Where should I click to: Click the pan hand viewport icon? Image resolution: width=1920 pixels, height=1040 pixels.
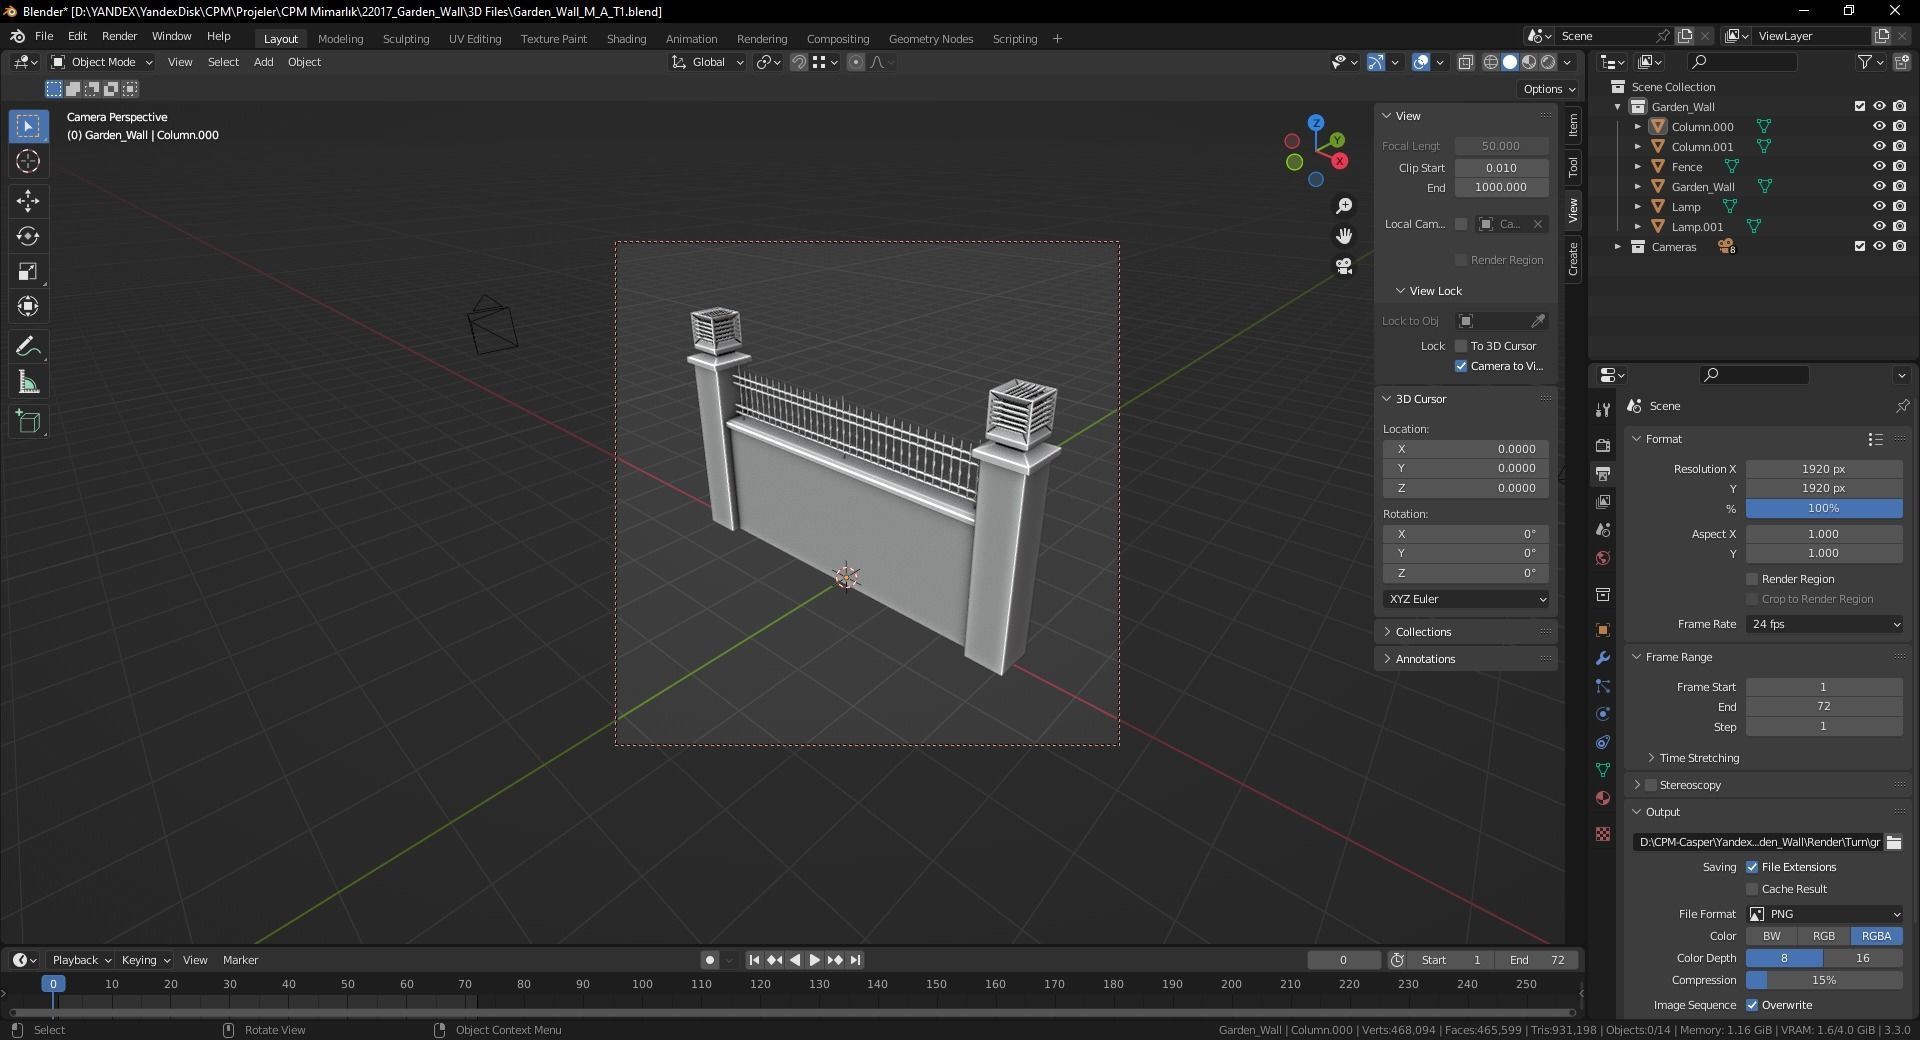pos(1344,236)
